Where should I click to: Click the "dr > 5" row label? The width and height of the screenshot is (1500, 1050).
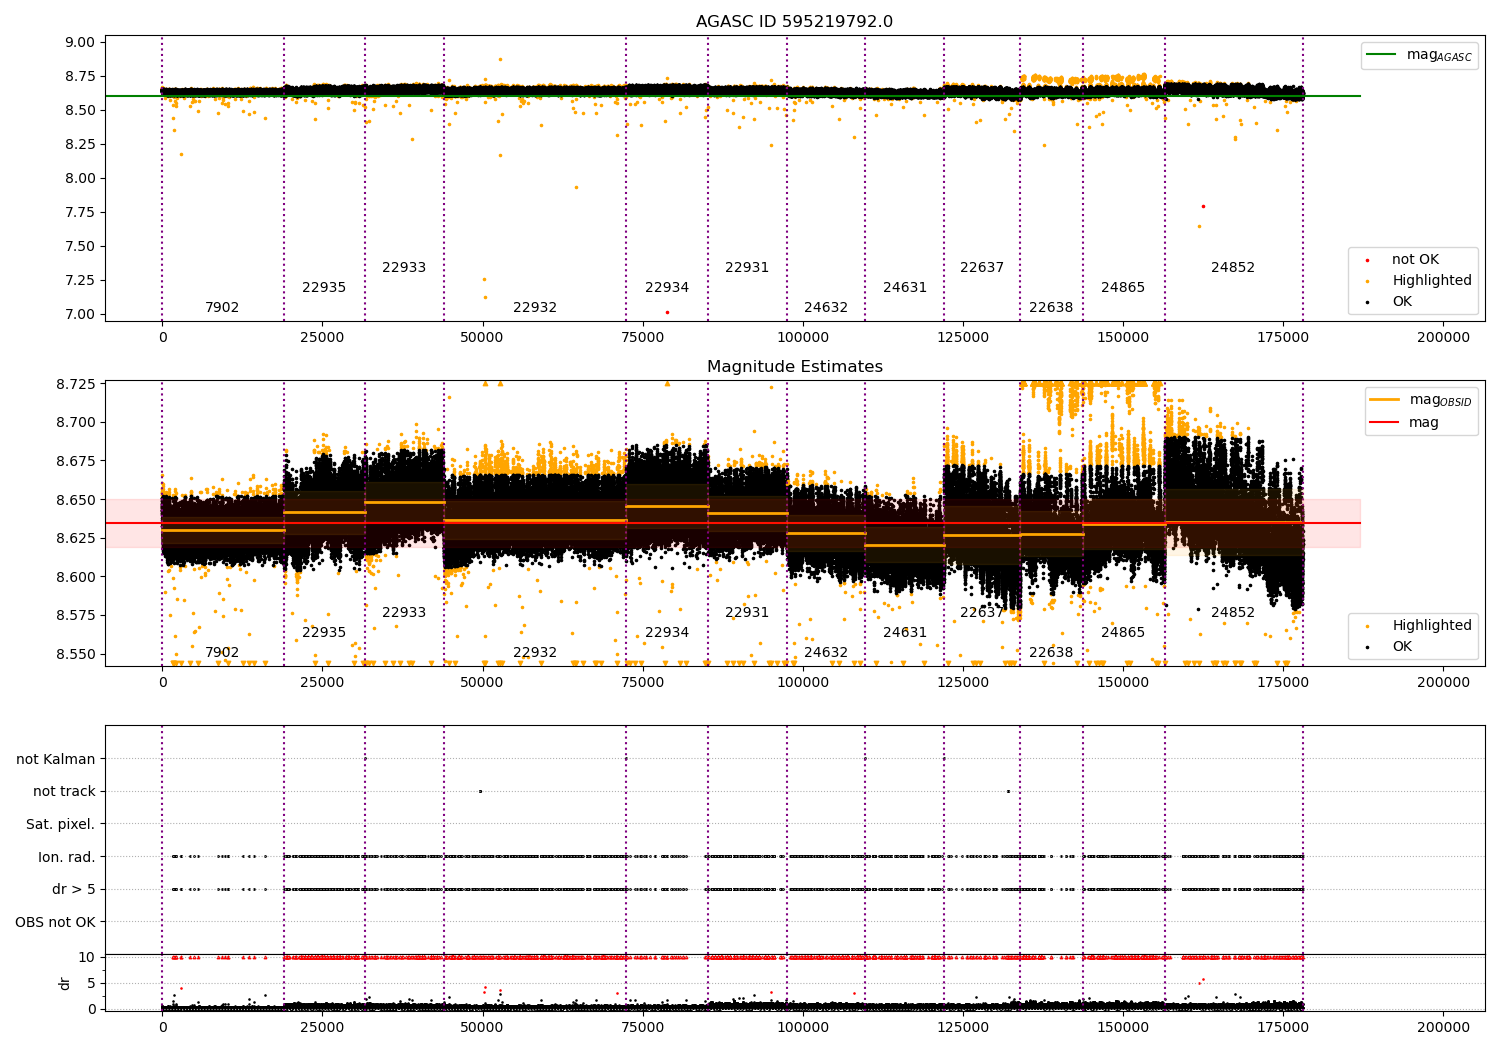[x=74, y=890]
